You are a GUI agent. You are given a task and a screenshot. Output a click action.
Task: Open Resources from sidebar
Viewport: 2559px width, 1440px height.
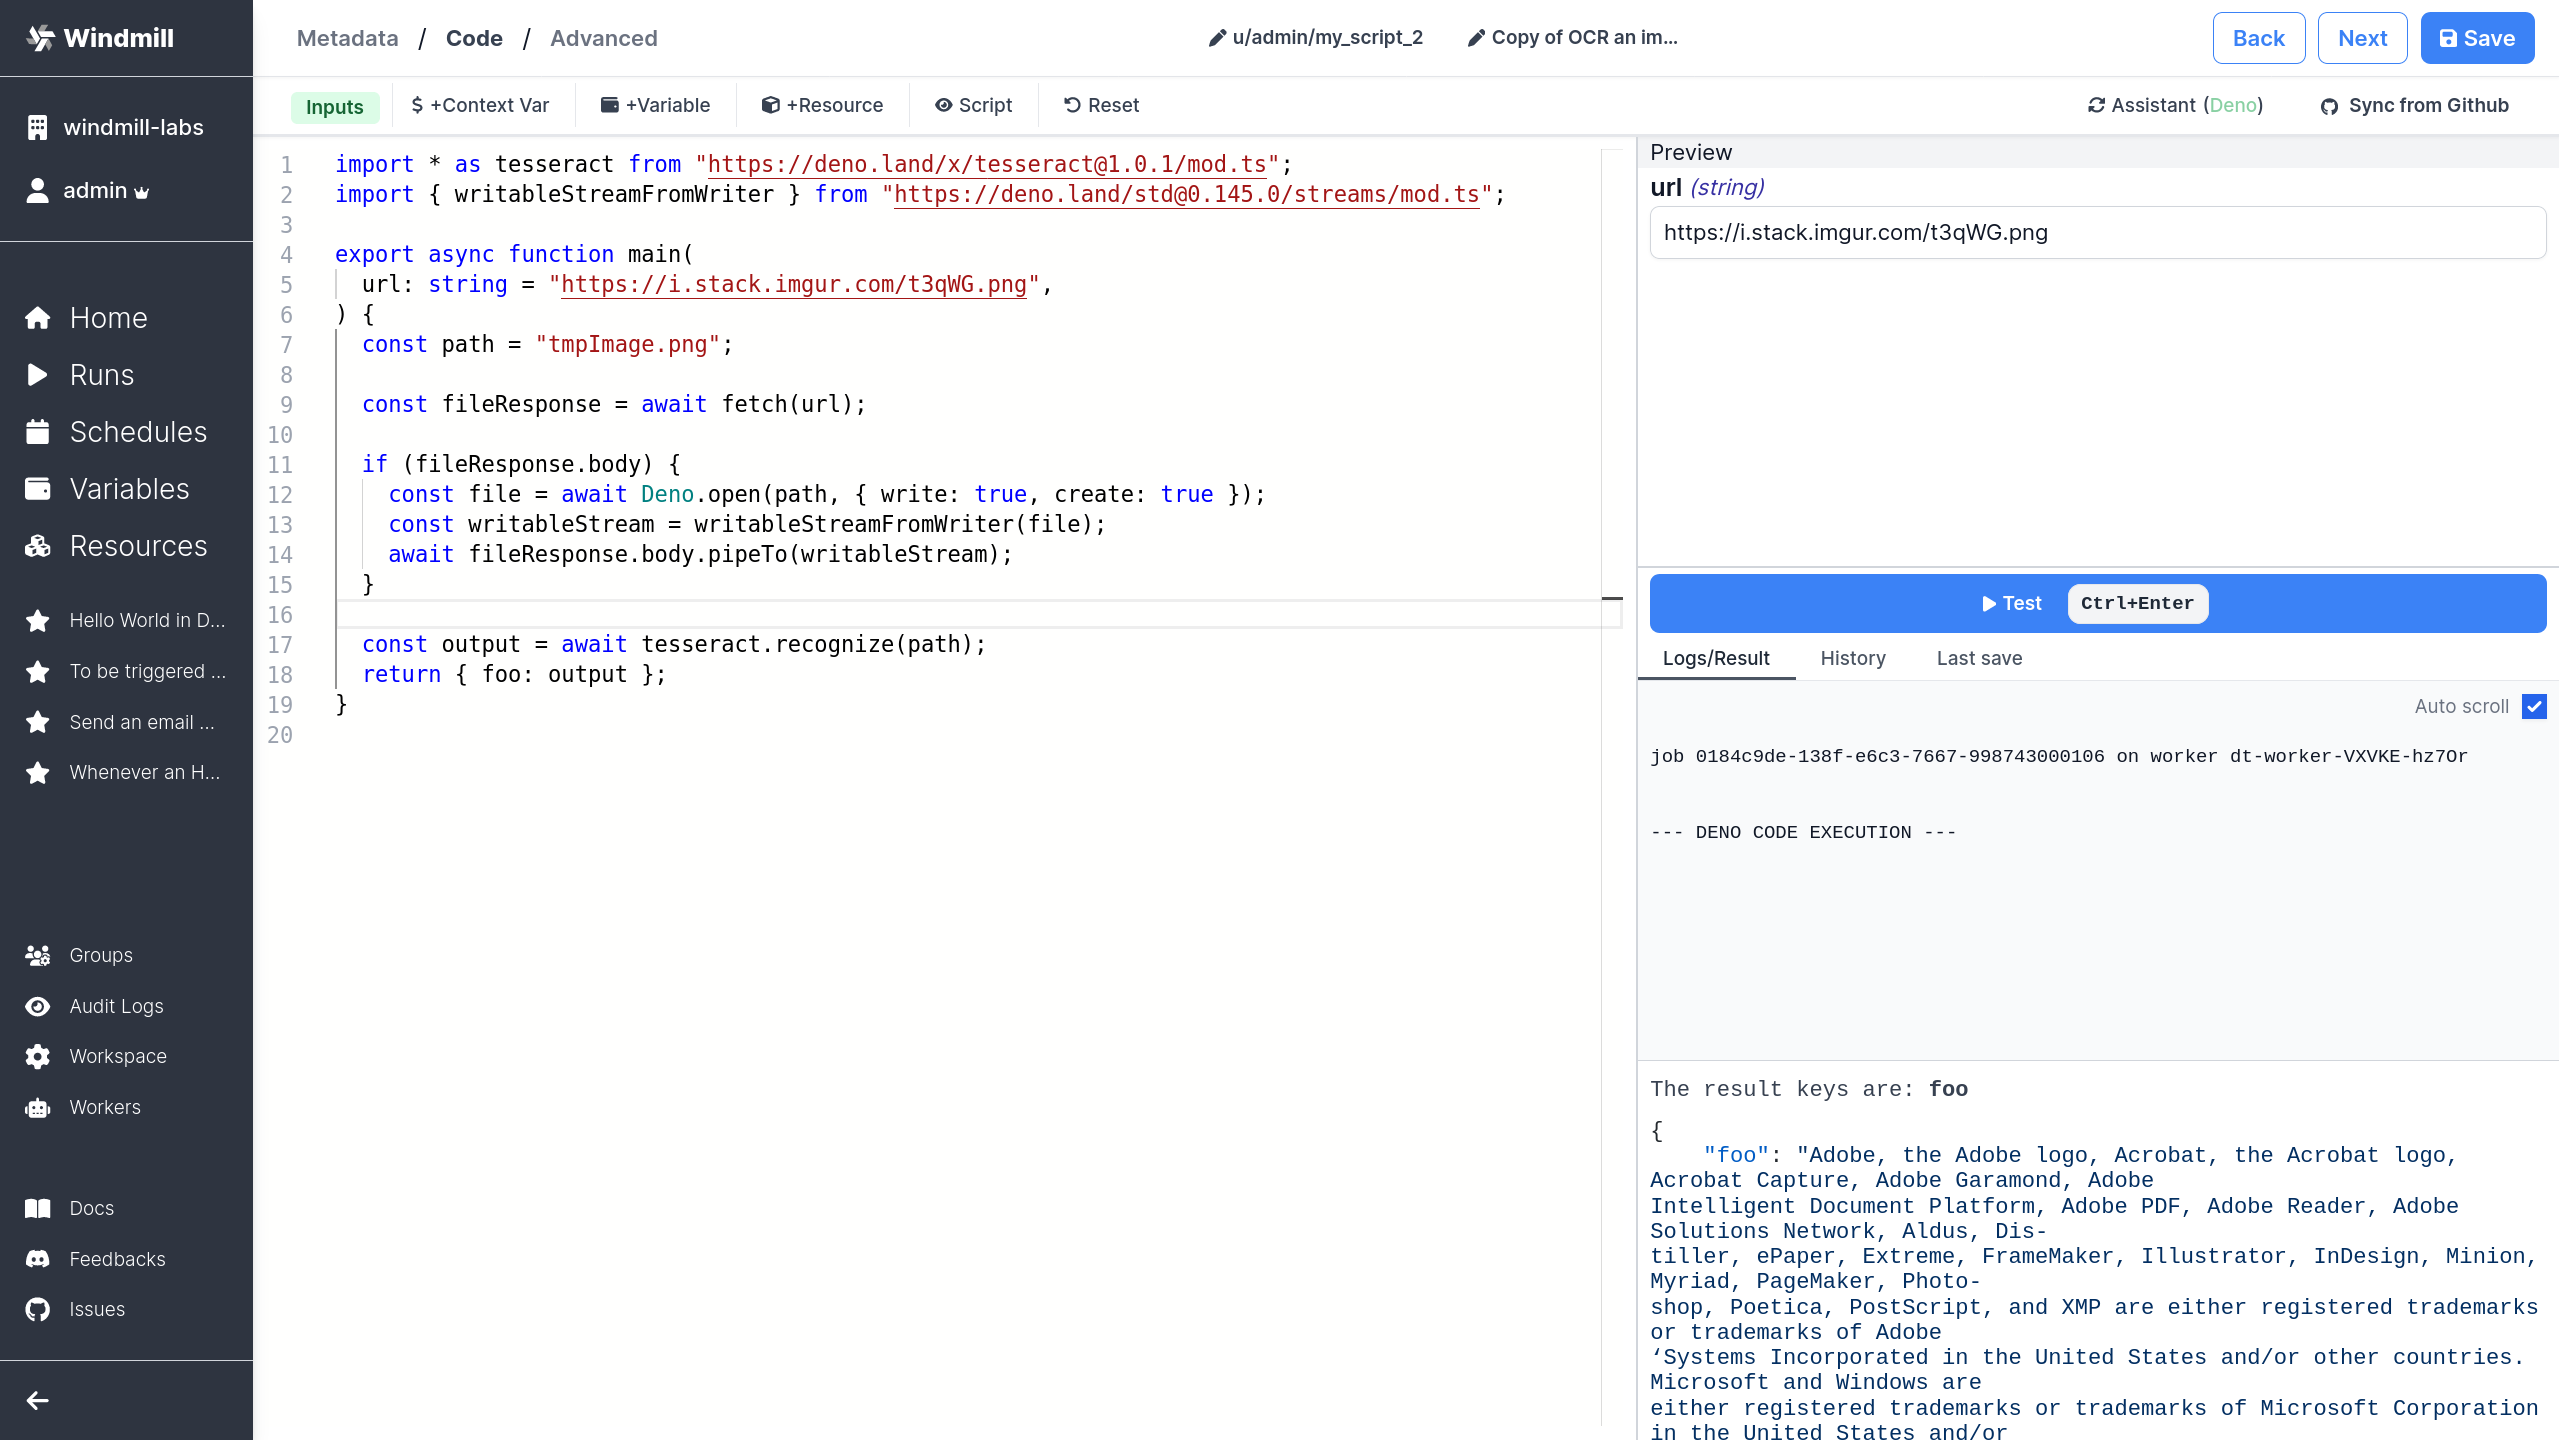(x=137, y=546)
